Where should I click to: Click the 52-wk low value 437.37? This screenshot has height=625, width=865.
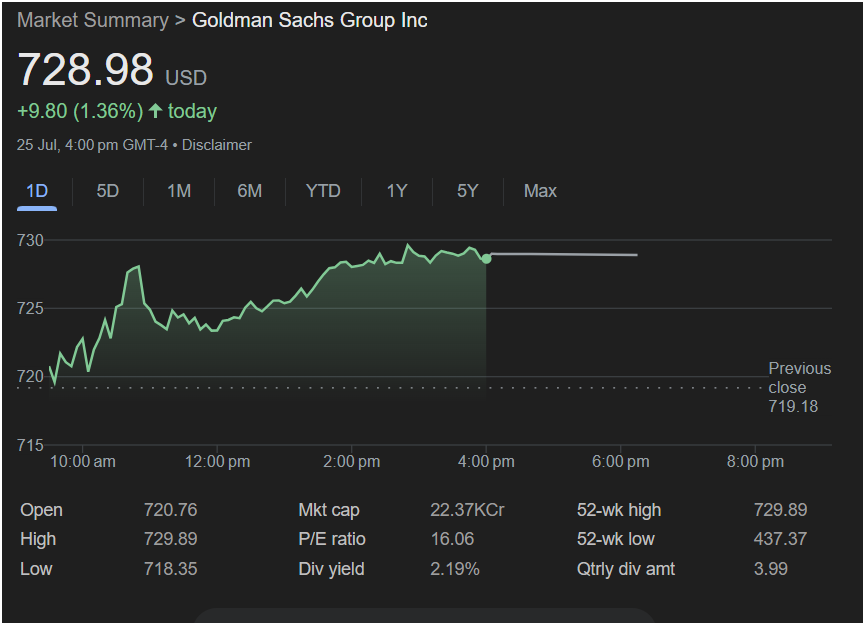[781, 539]
